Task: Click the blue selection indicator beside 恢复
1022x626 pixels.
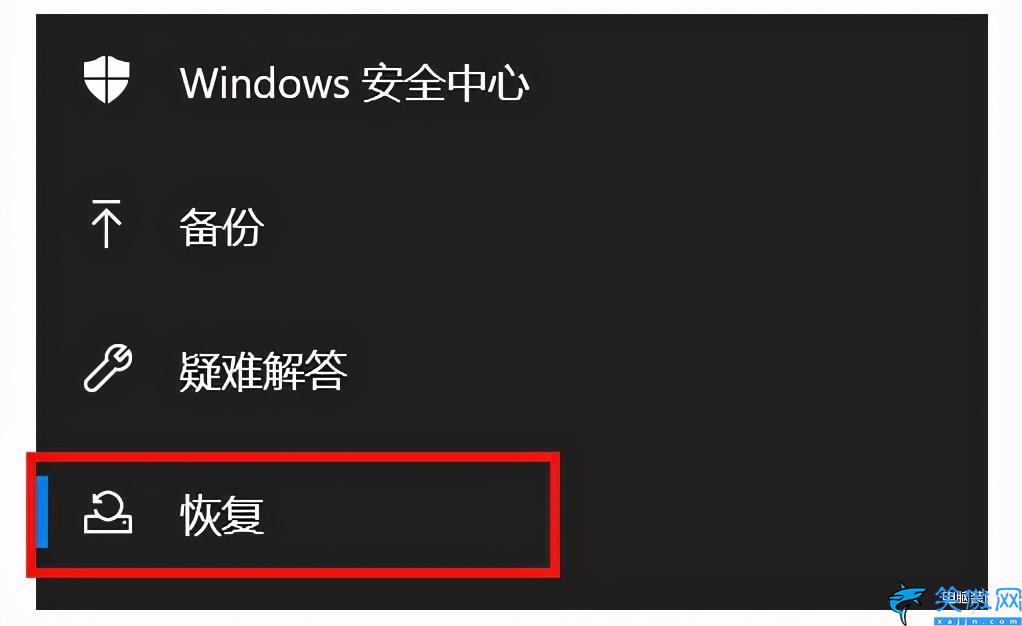Action: pyautogui.click(x=42, y=512)
